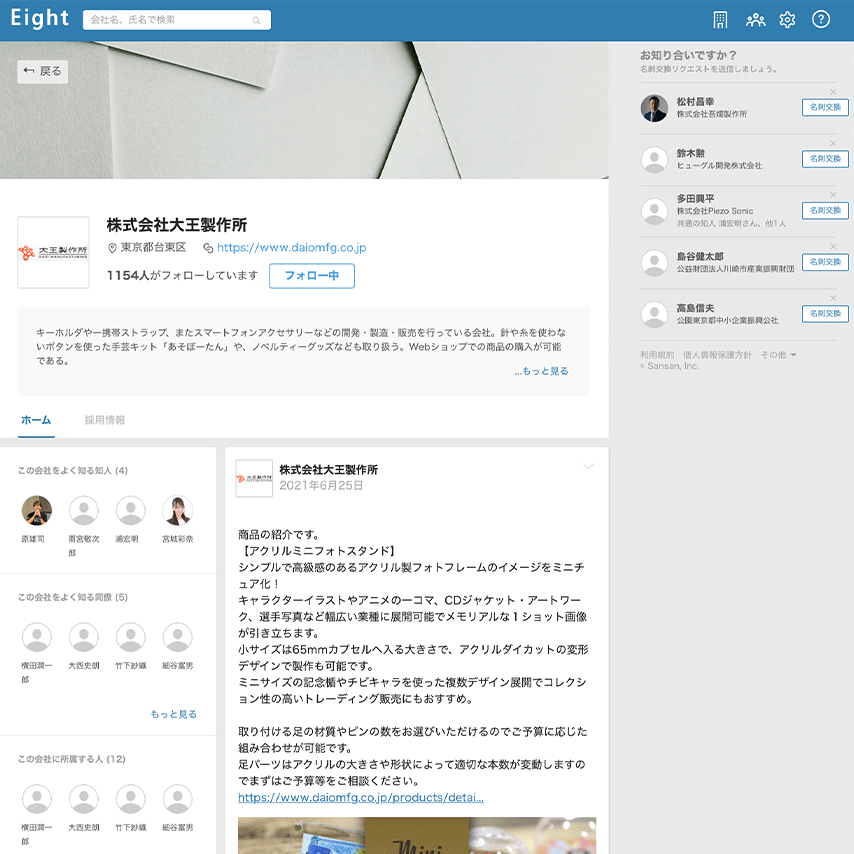Open 横田潤一郎 avatar in 所属する人 section
The width and height of the screenshot is (854, 854).
[36, 799]
